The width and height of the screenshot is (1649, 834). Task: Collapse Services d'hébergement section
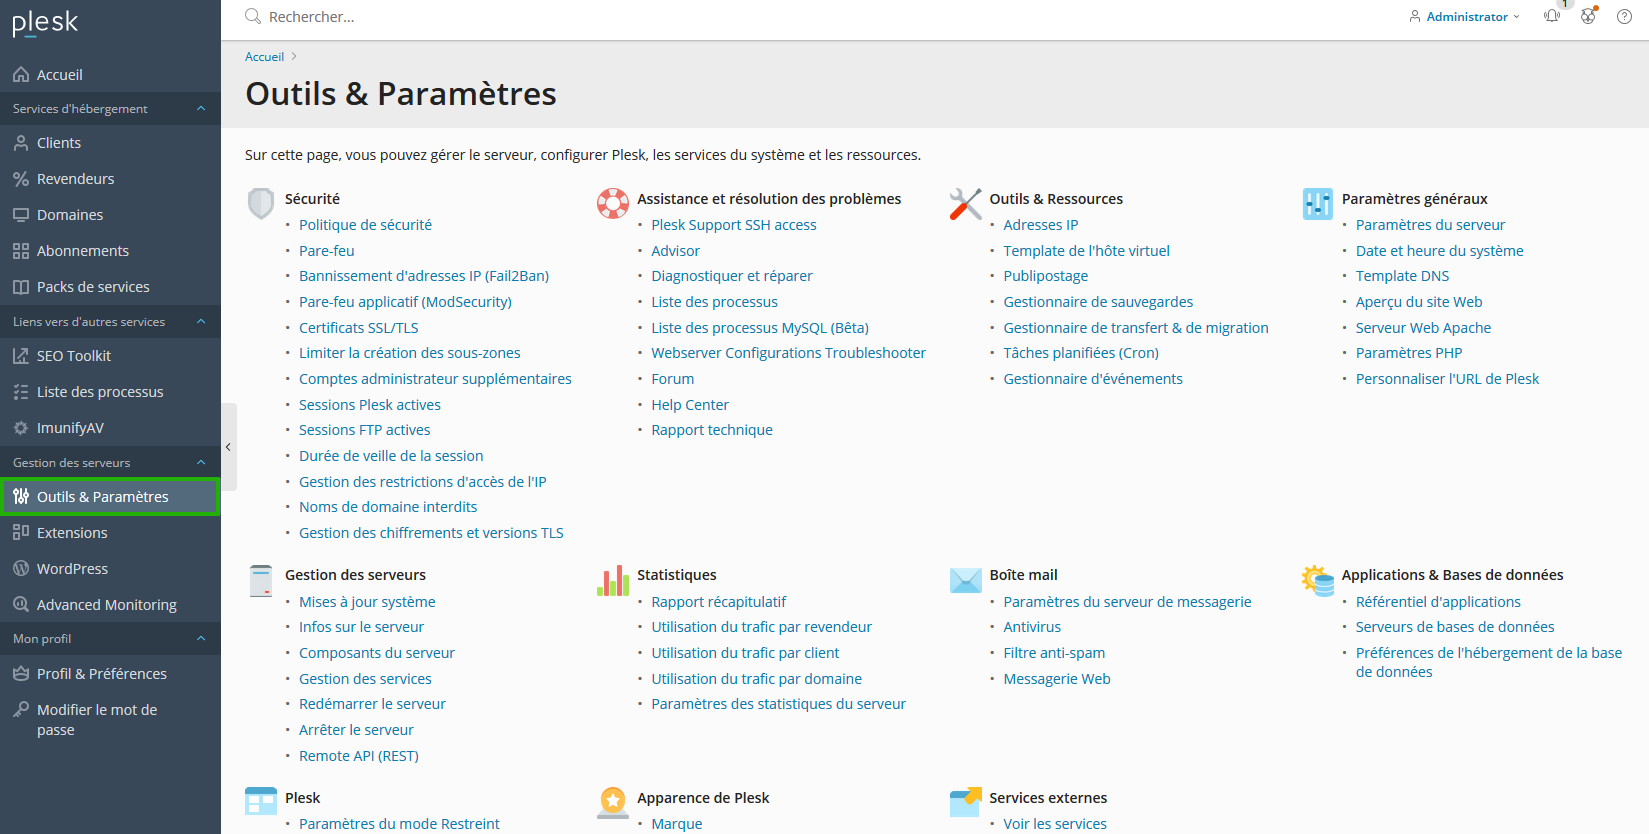tap(201, 109)
